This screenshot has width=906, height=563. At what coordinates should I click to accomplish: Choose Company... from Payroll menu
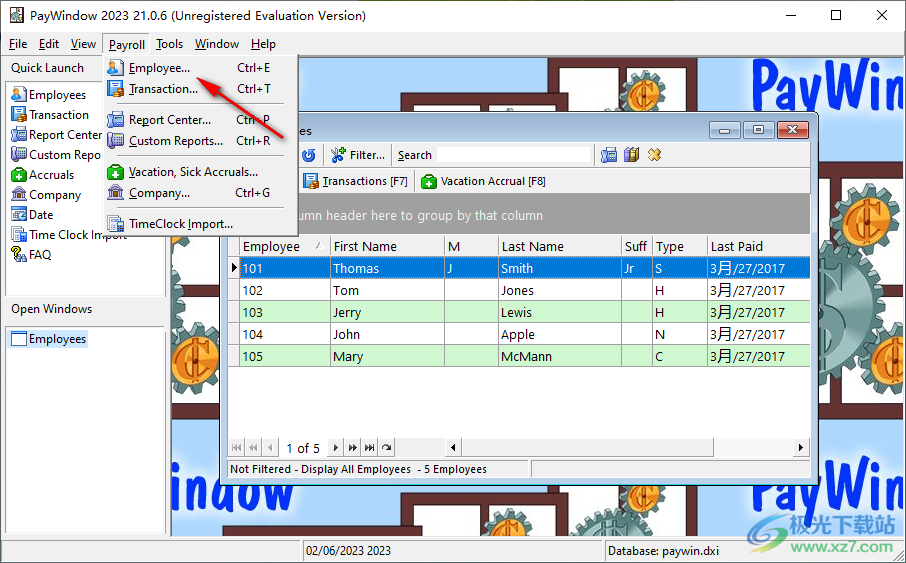200,192
